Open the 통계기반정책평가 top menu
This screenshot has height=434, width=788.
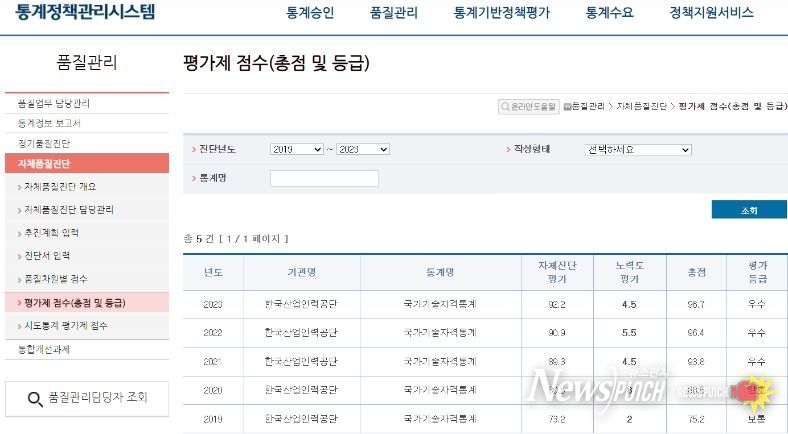click(x=502, y=13)
